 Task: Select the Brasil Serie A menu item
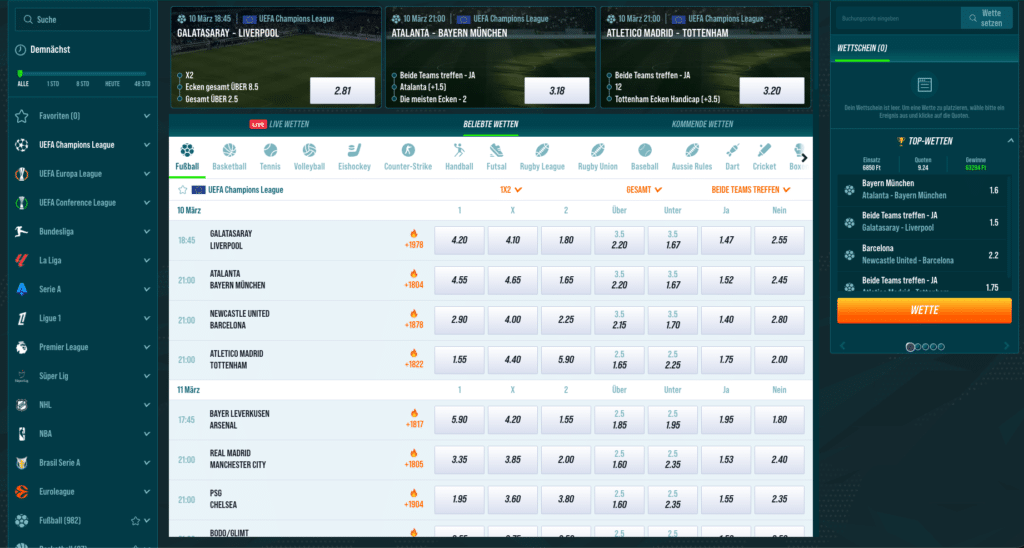click(x=82, y=462)
